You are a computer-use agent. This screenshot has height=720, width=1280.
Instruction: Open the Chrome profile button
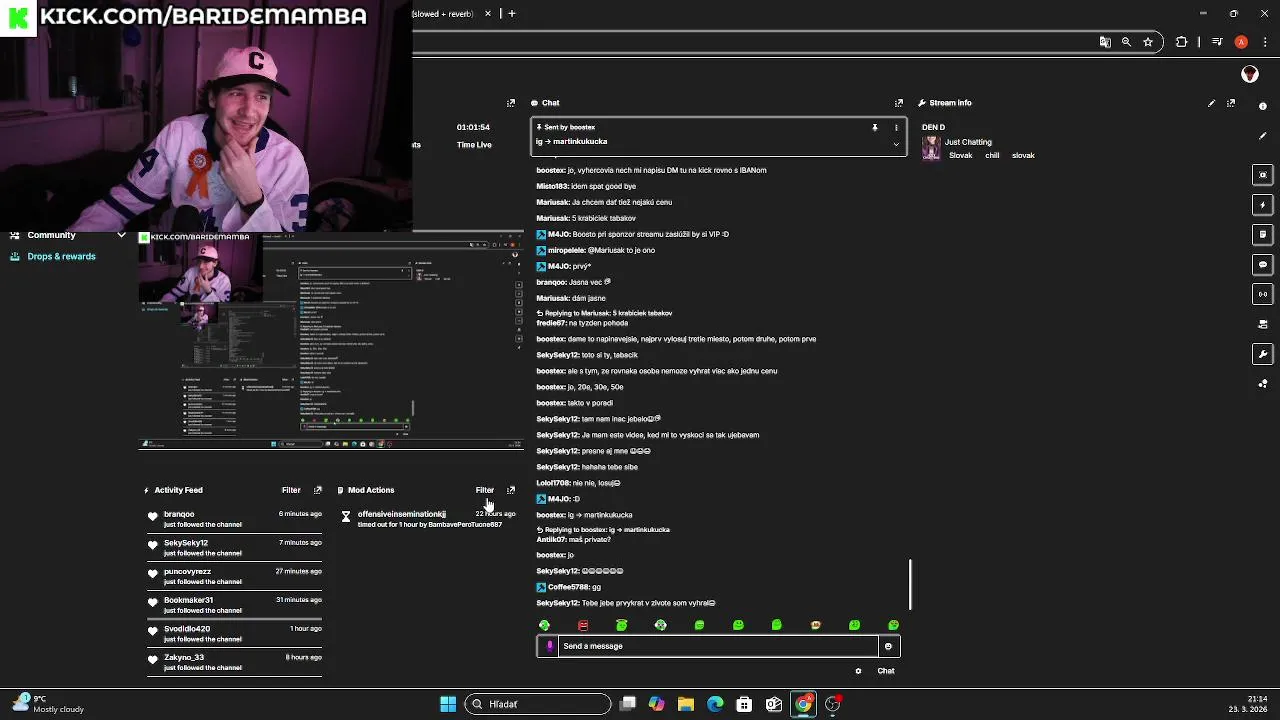point(1241,42)
